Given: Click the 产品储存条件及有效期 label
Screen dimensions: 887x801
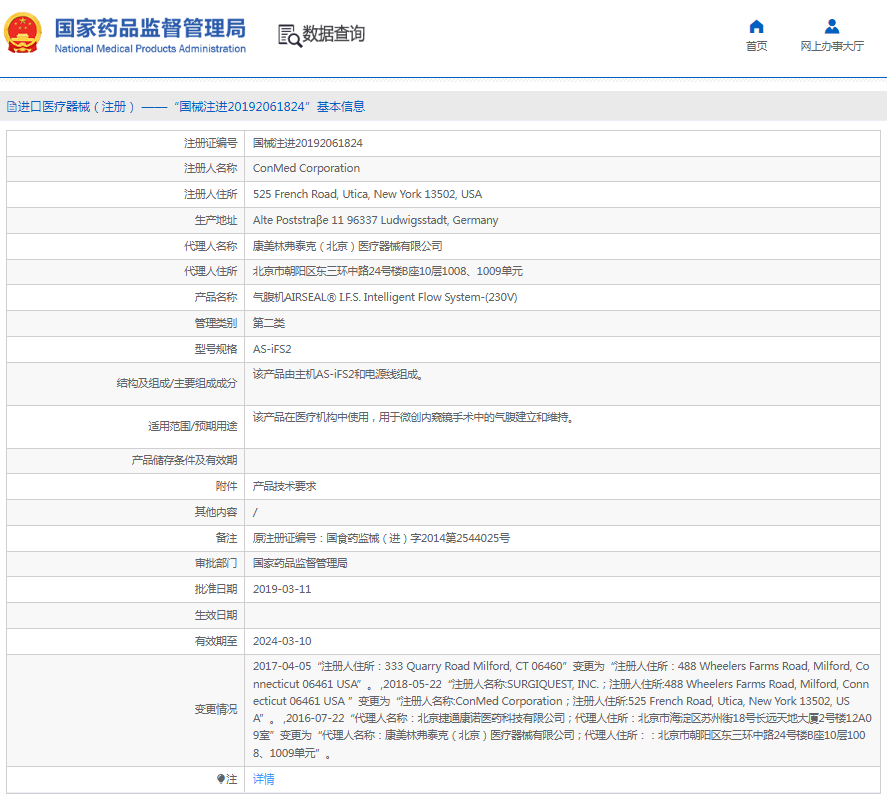Looking at the screenshot, I should tap(184, 460).
